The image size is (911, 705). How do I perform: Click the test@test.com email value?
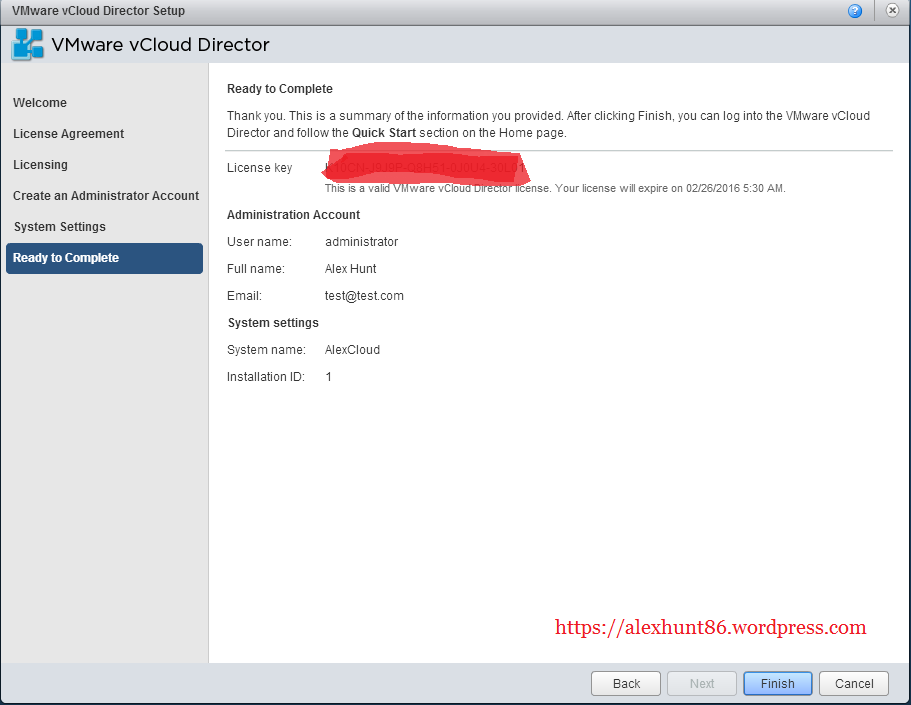tap(364, 296)
